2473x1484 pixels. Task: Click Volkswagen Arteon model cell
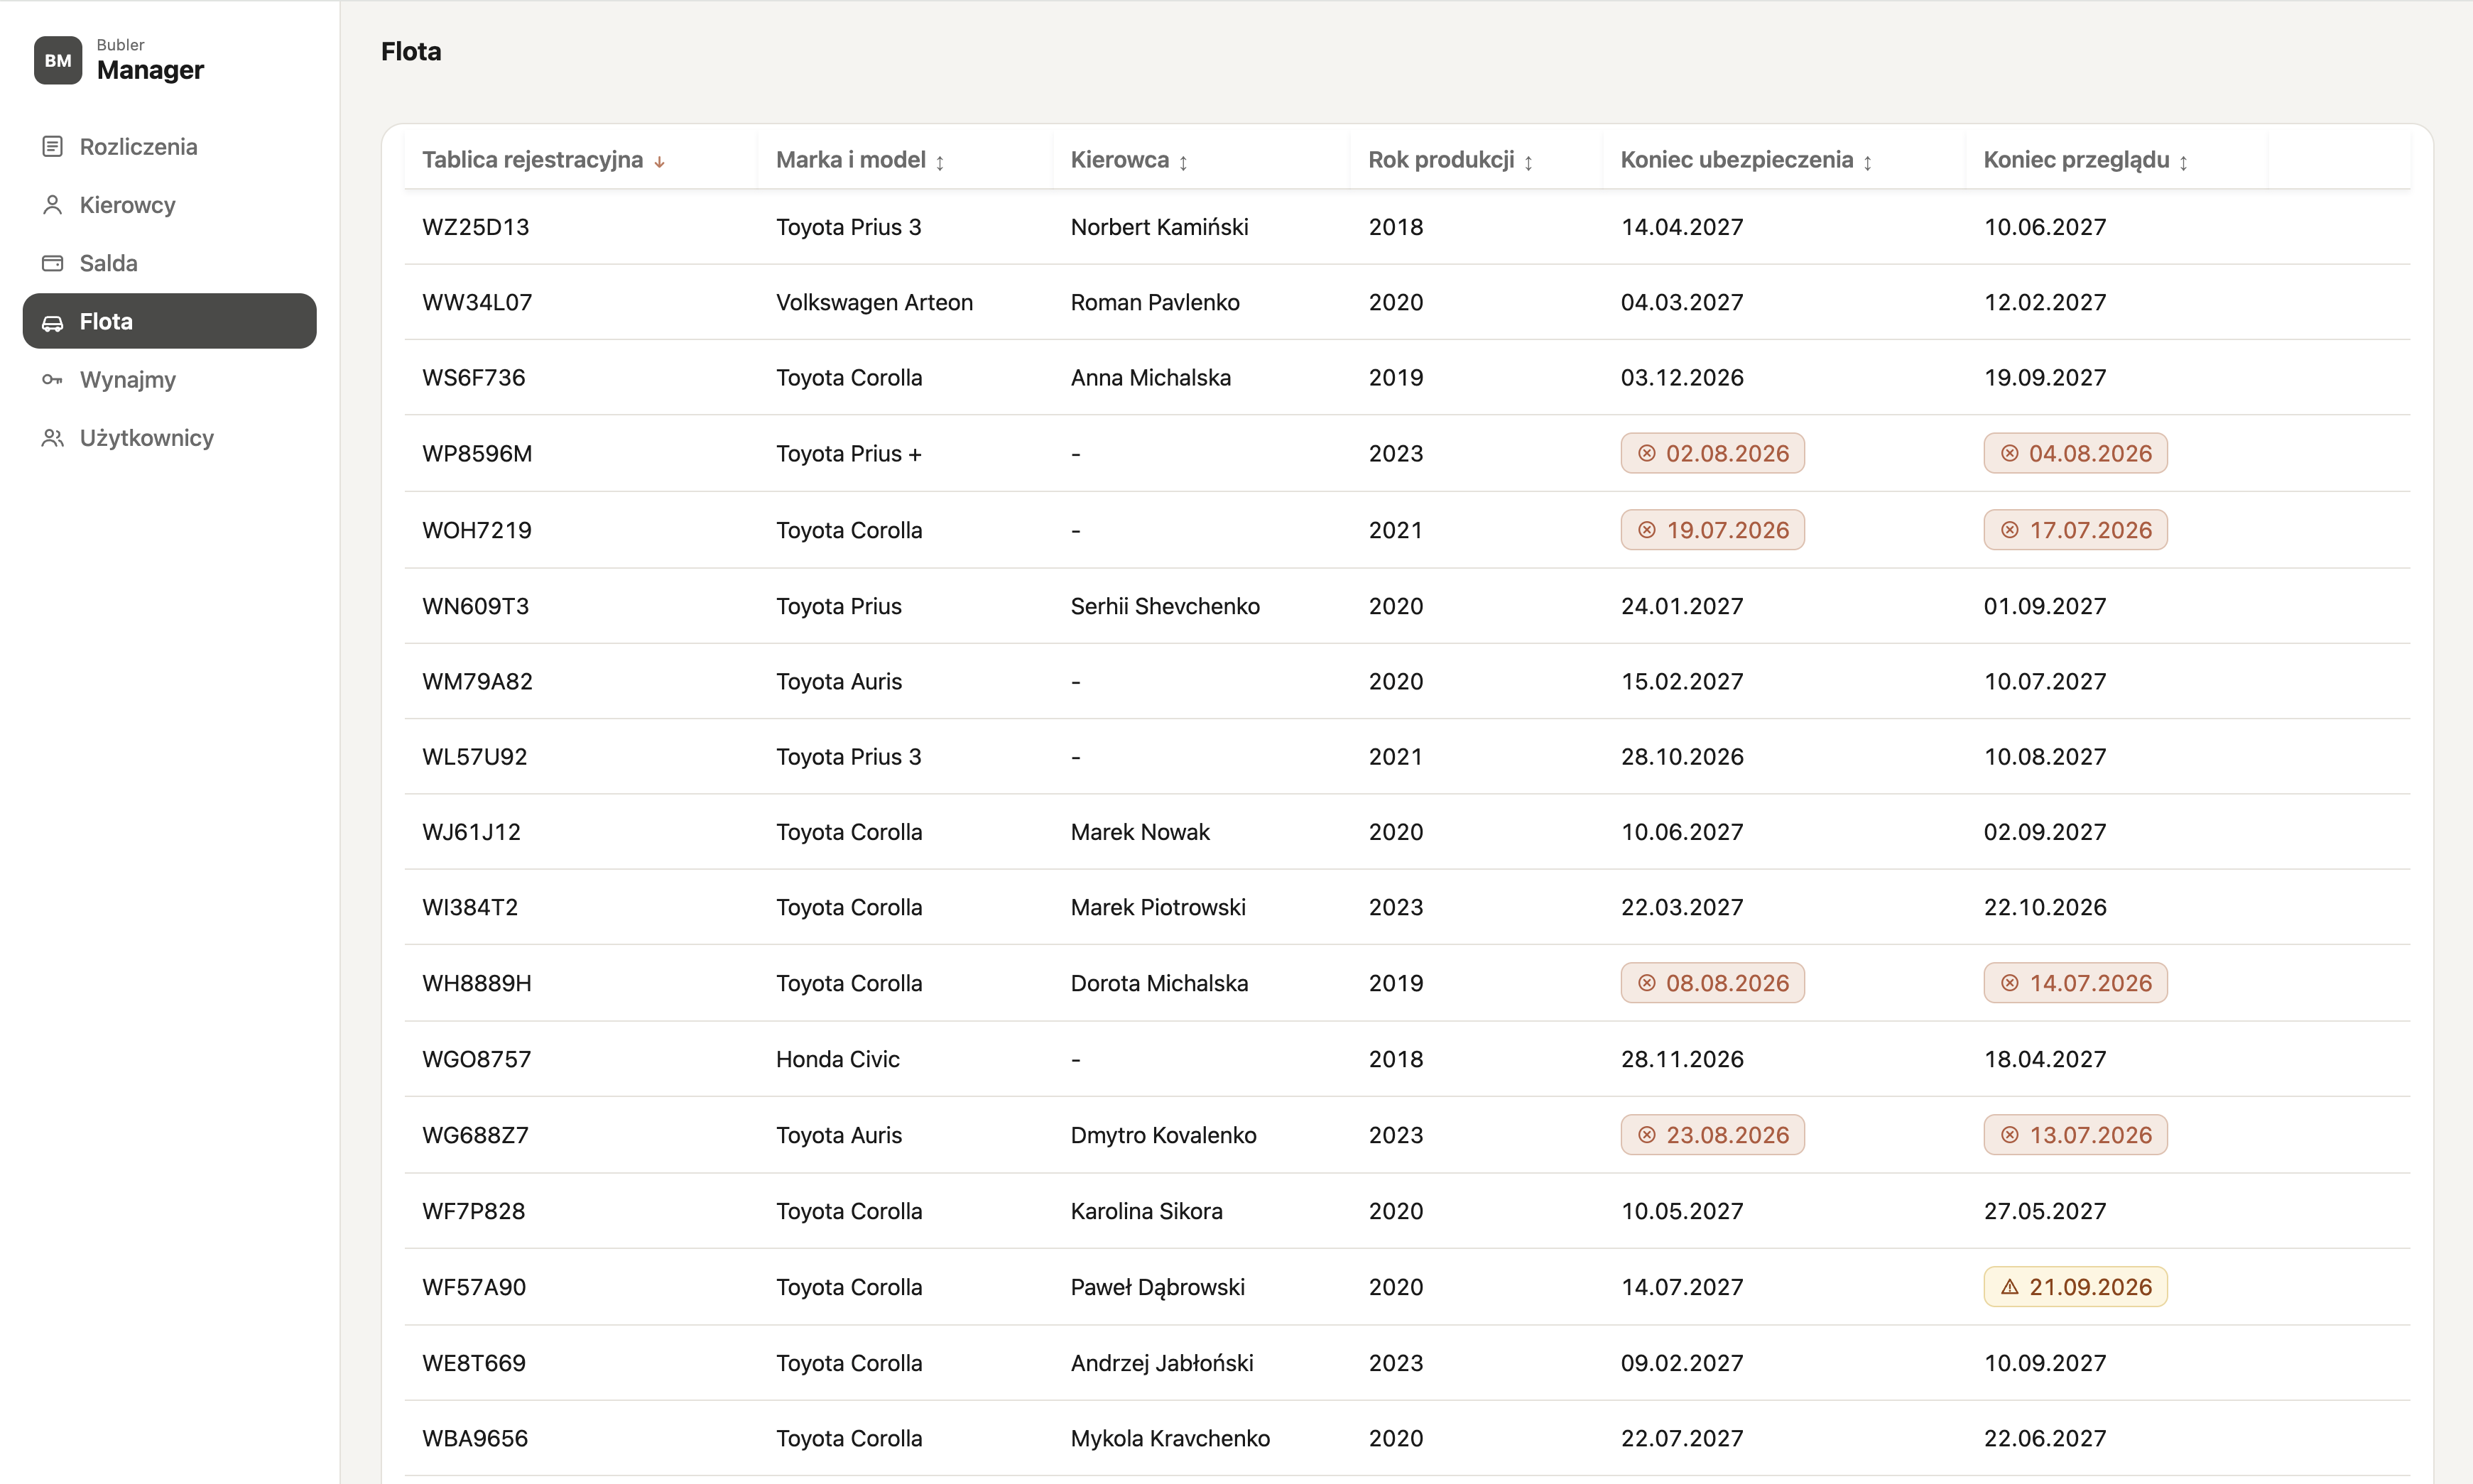pos(874,302)
